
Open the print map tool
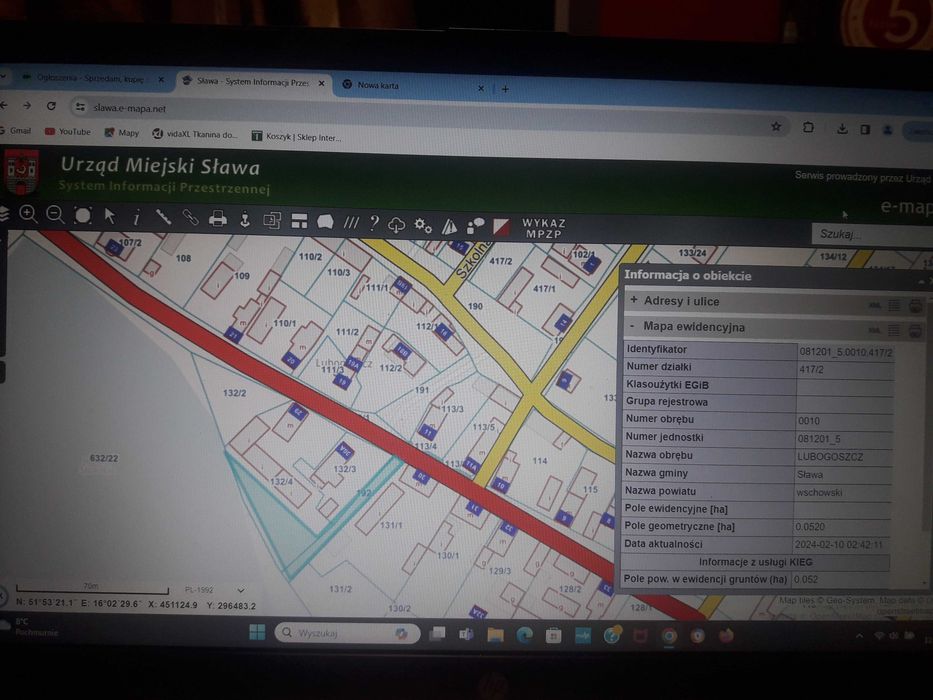(x=218, y=219)
